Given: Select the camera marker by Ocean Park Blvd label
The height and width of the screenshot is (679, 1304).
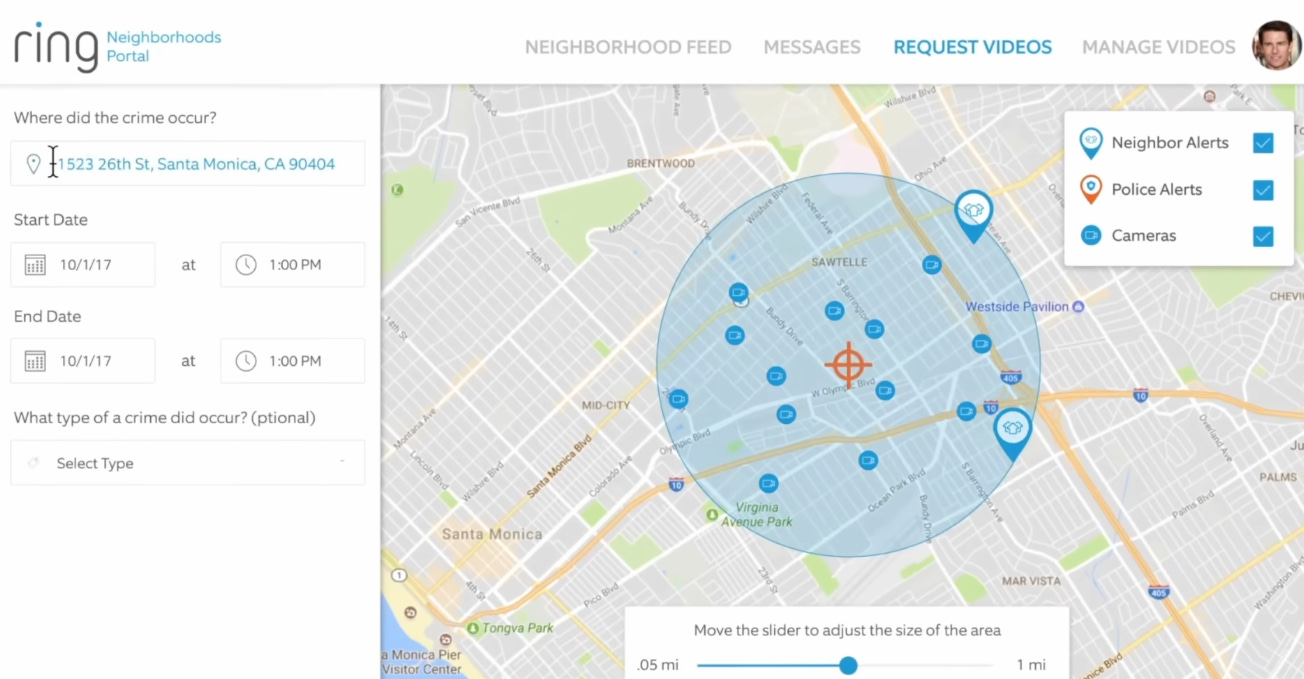Looking at the screenshot, I should (x=868, y=460).
